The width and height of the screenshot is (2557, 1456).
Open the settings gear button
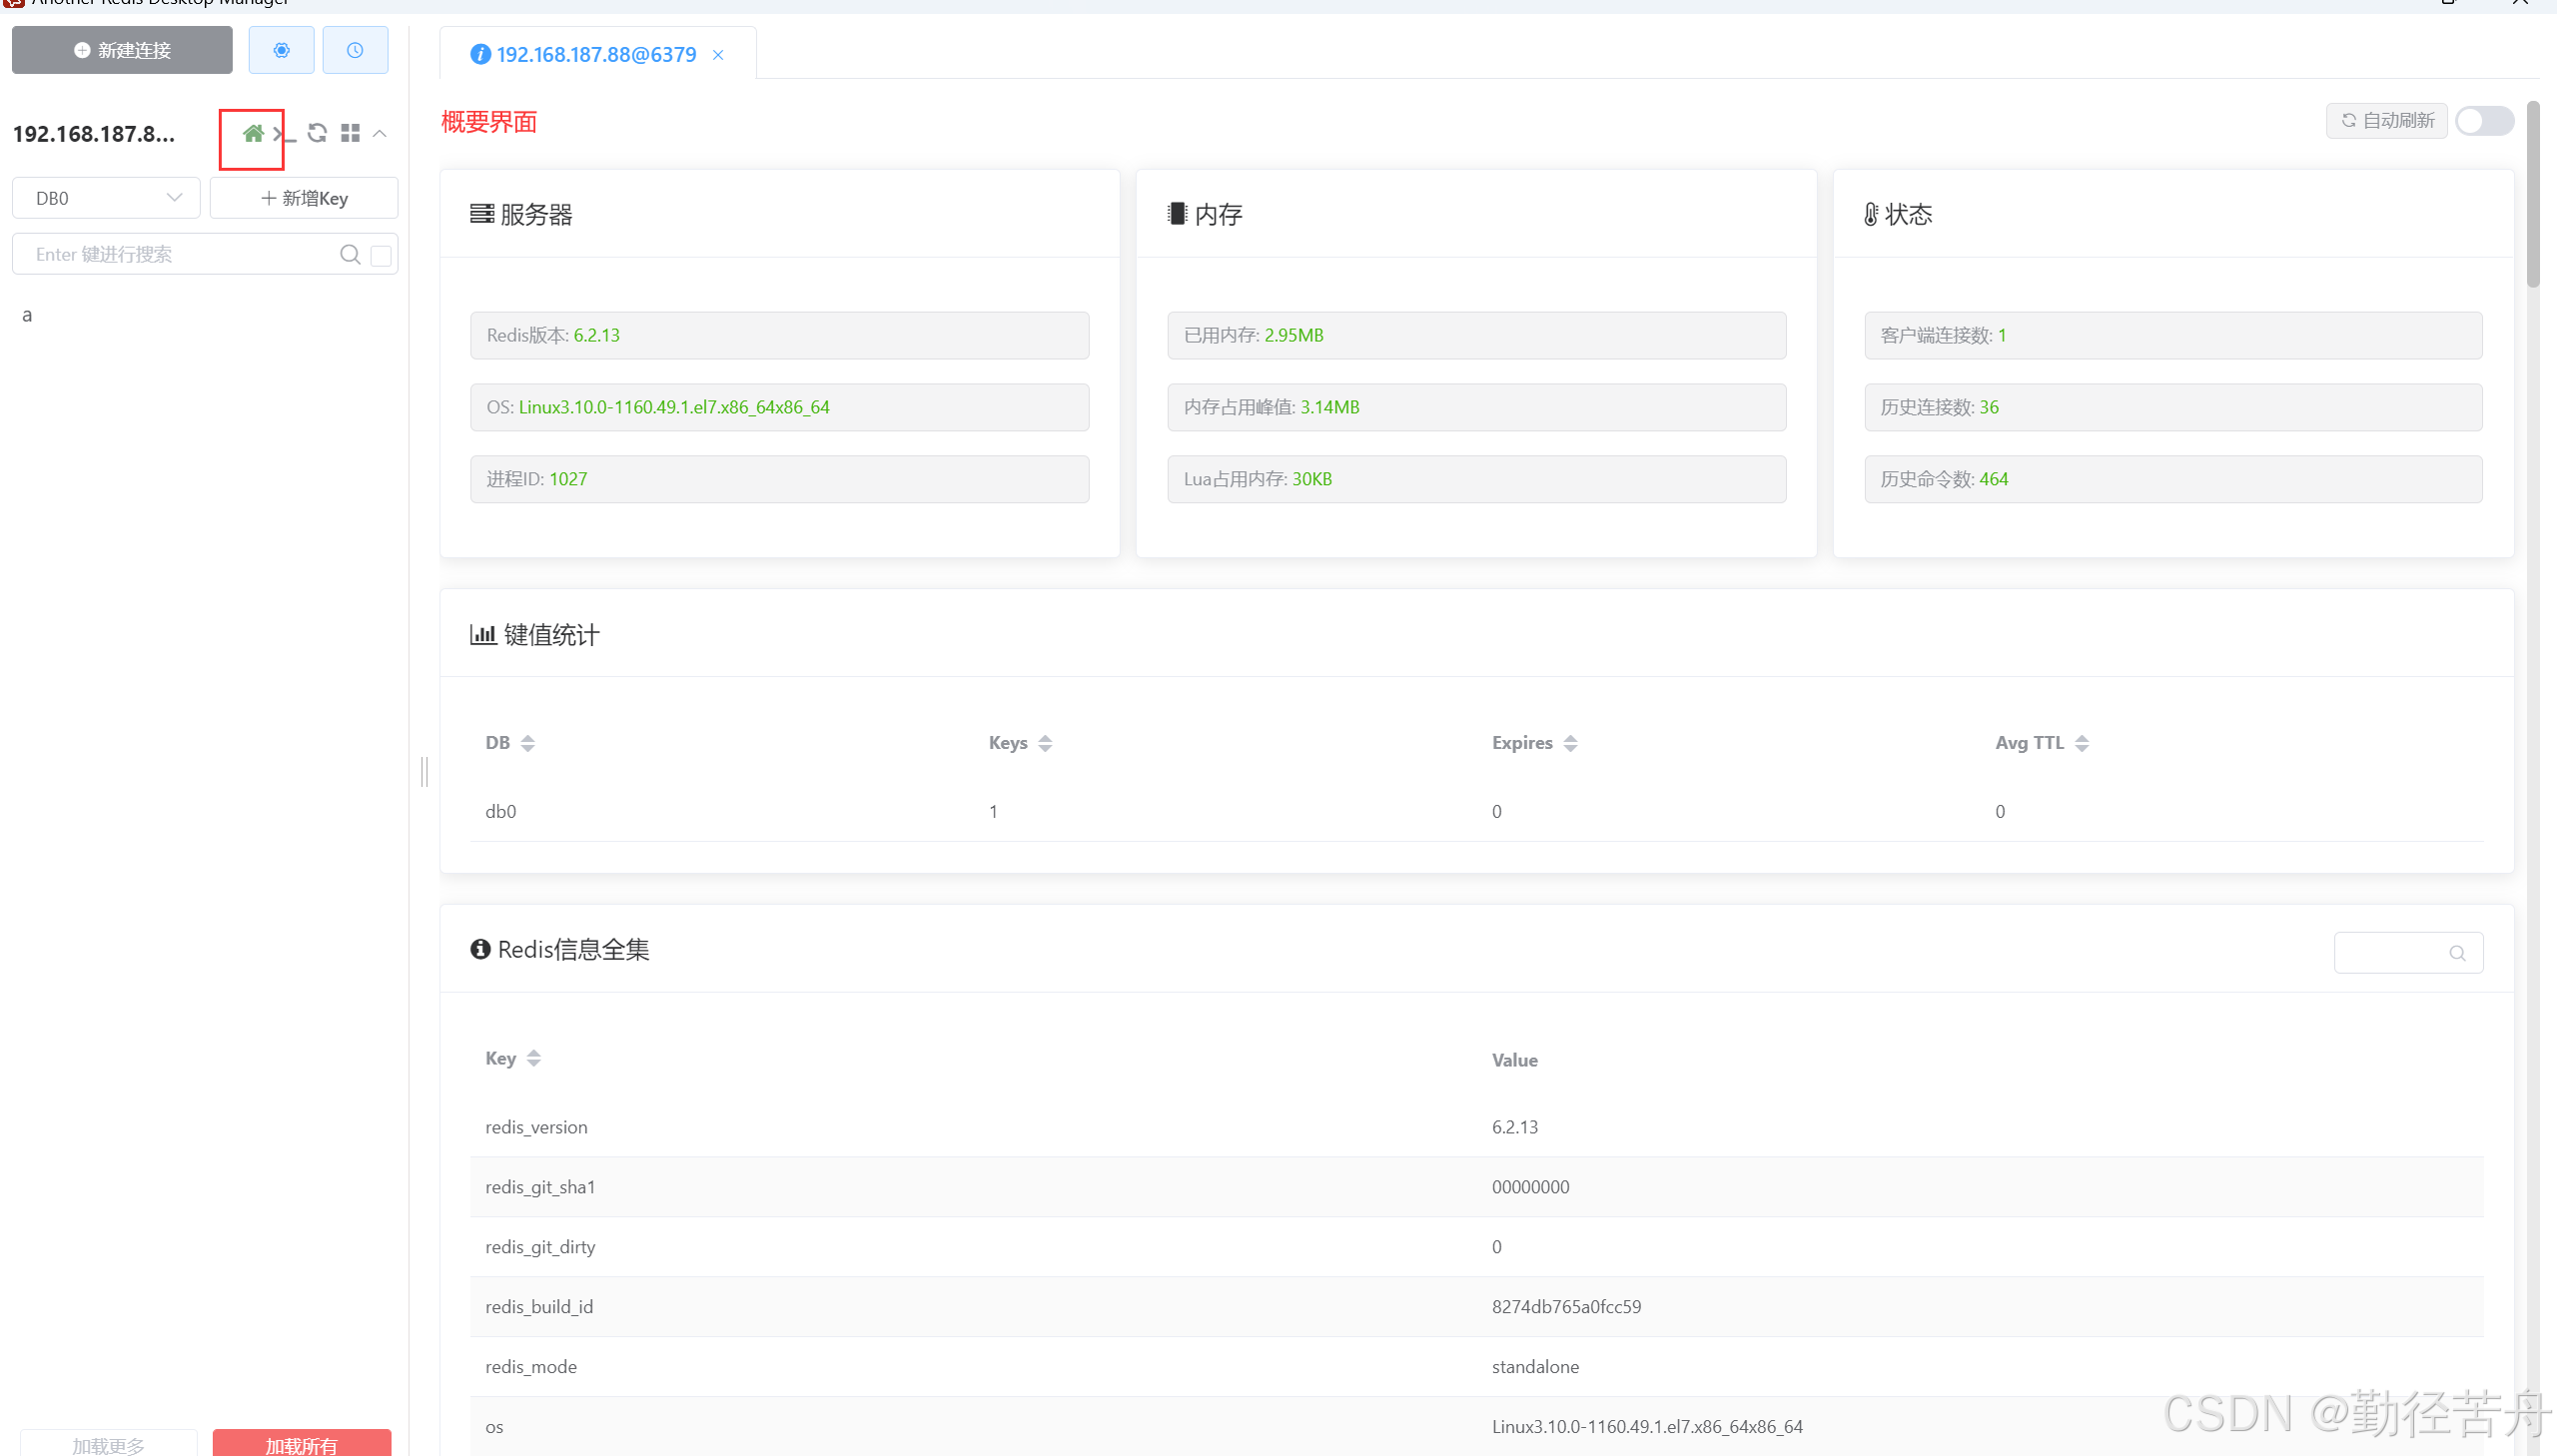click(x=281, y=50)
